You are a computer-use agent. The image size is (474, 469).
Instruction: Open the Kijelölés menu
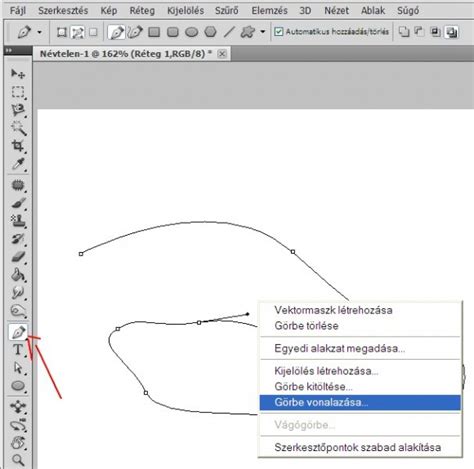click(185, 11)
